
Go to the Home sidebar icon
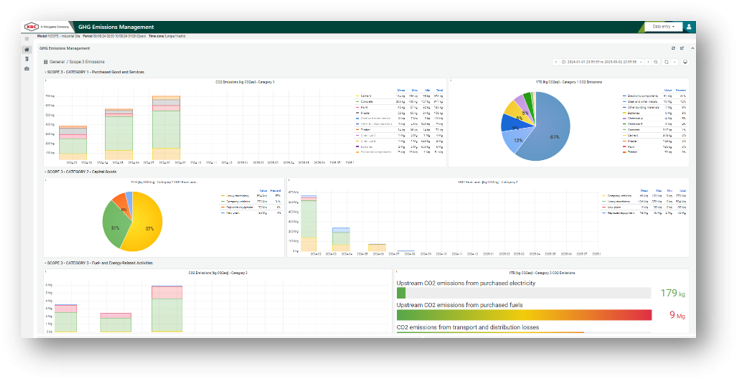coord(27,49)
